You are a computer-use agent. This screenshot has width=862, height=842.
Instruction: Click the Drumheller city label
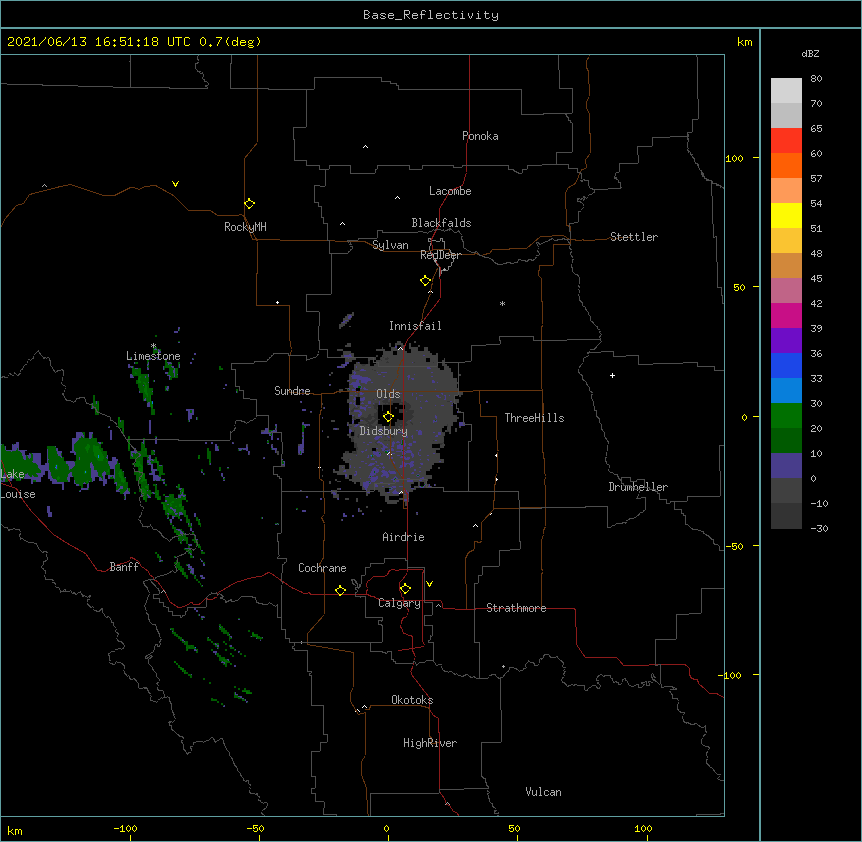click(638, 487)
